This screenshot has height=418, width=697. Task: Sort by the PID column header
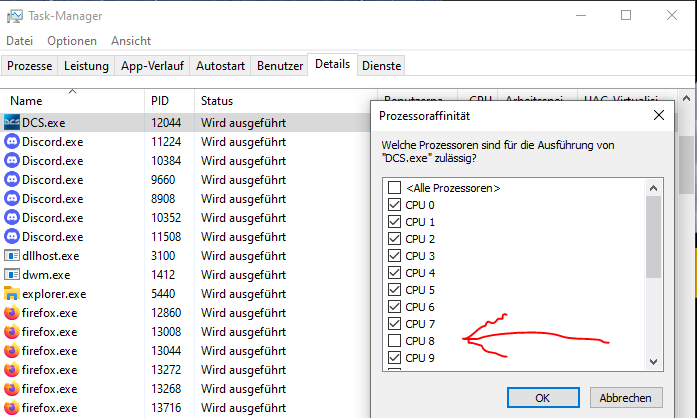(169, 100)
